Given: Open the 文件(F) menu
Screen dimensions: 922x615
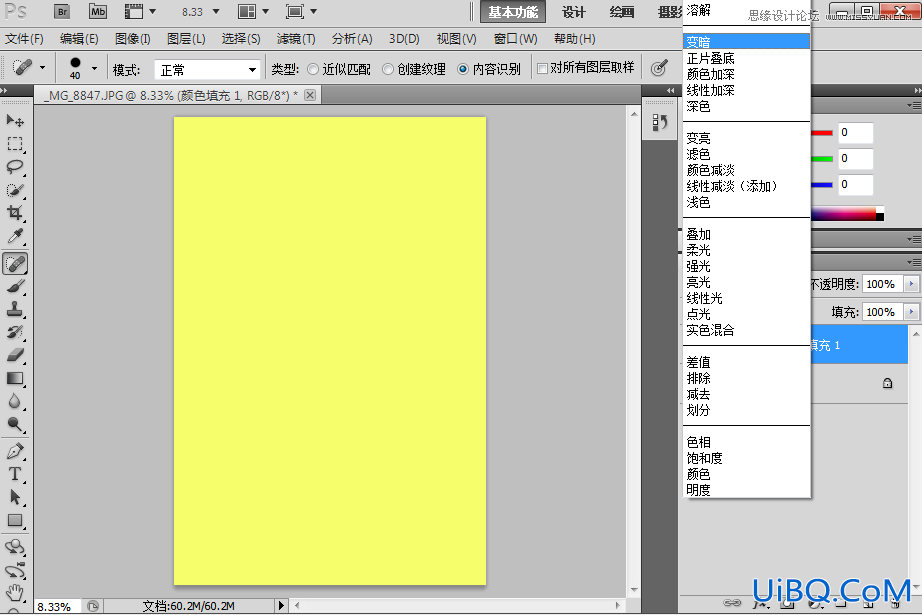Looking at the screenshot, I should click(x=24, y=39).
